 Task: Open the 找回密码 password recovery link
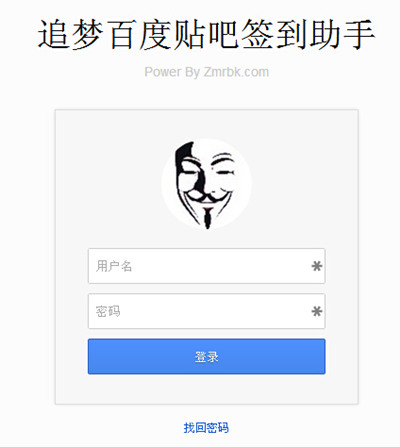tap(206, 427)
